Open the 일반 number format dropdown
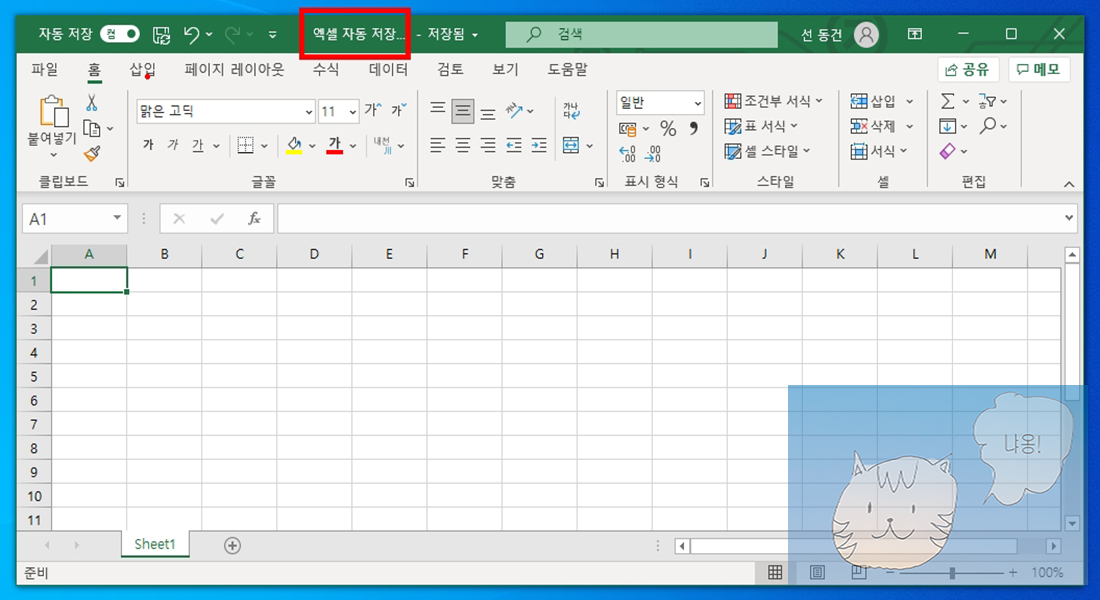The image size is (1100, 600). click(697, 103)
